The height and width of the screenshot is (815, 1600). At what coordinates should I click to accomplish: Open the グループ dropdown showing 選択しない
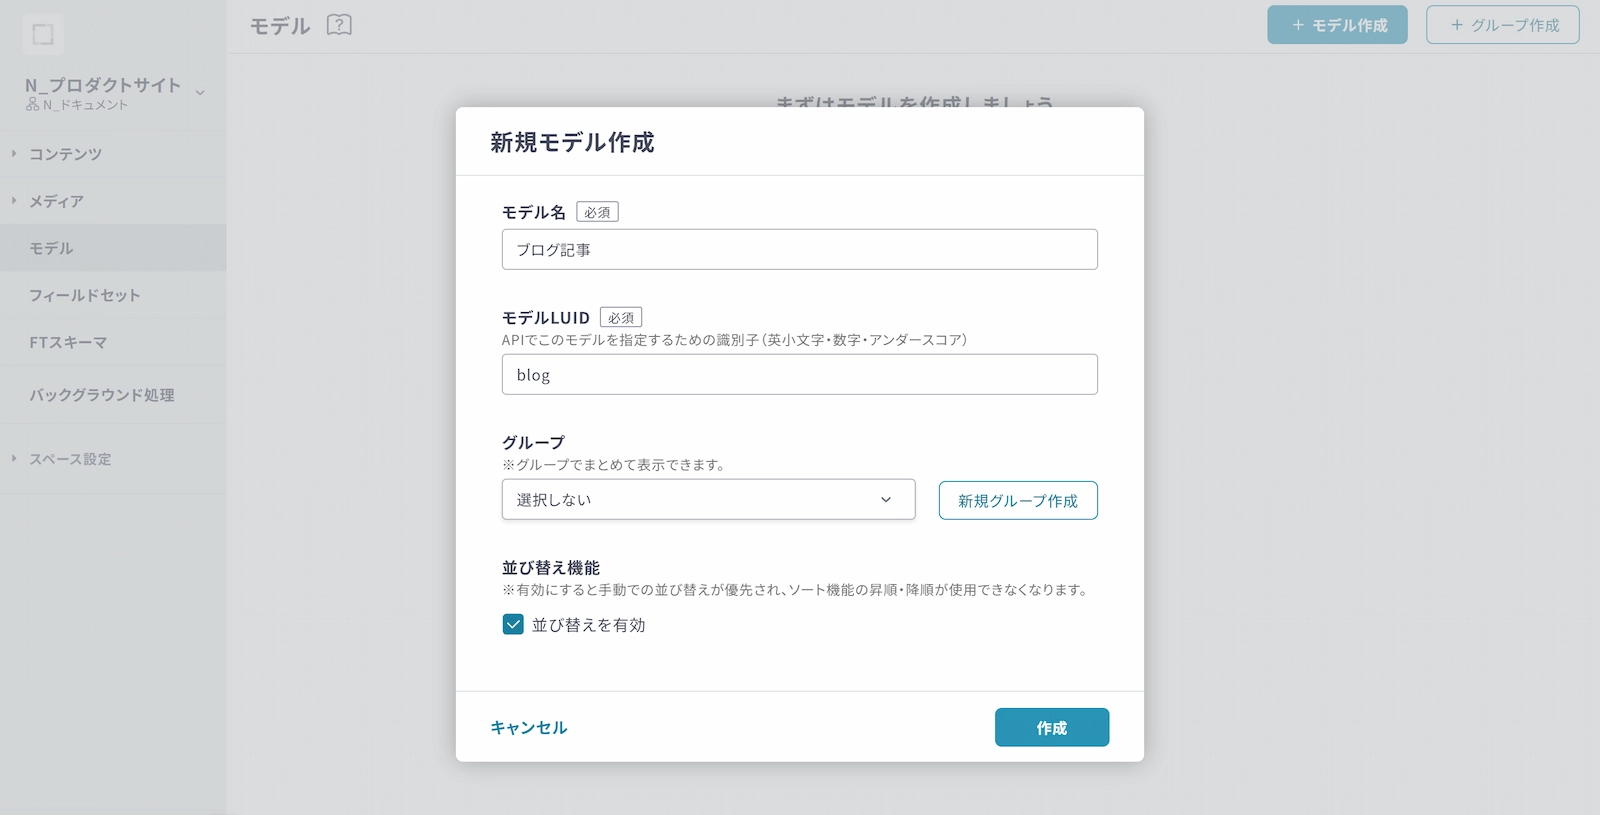[708, 500]
